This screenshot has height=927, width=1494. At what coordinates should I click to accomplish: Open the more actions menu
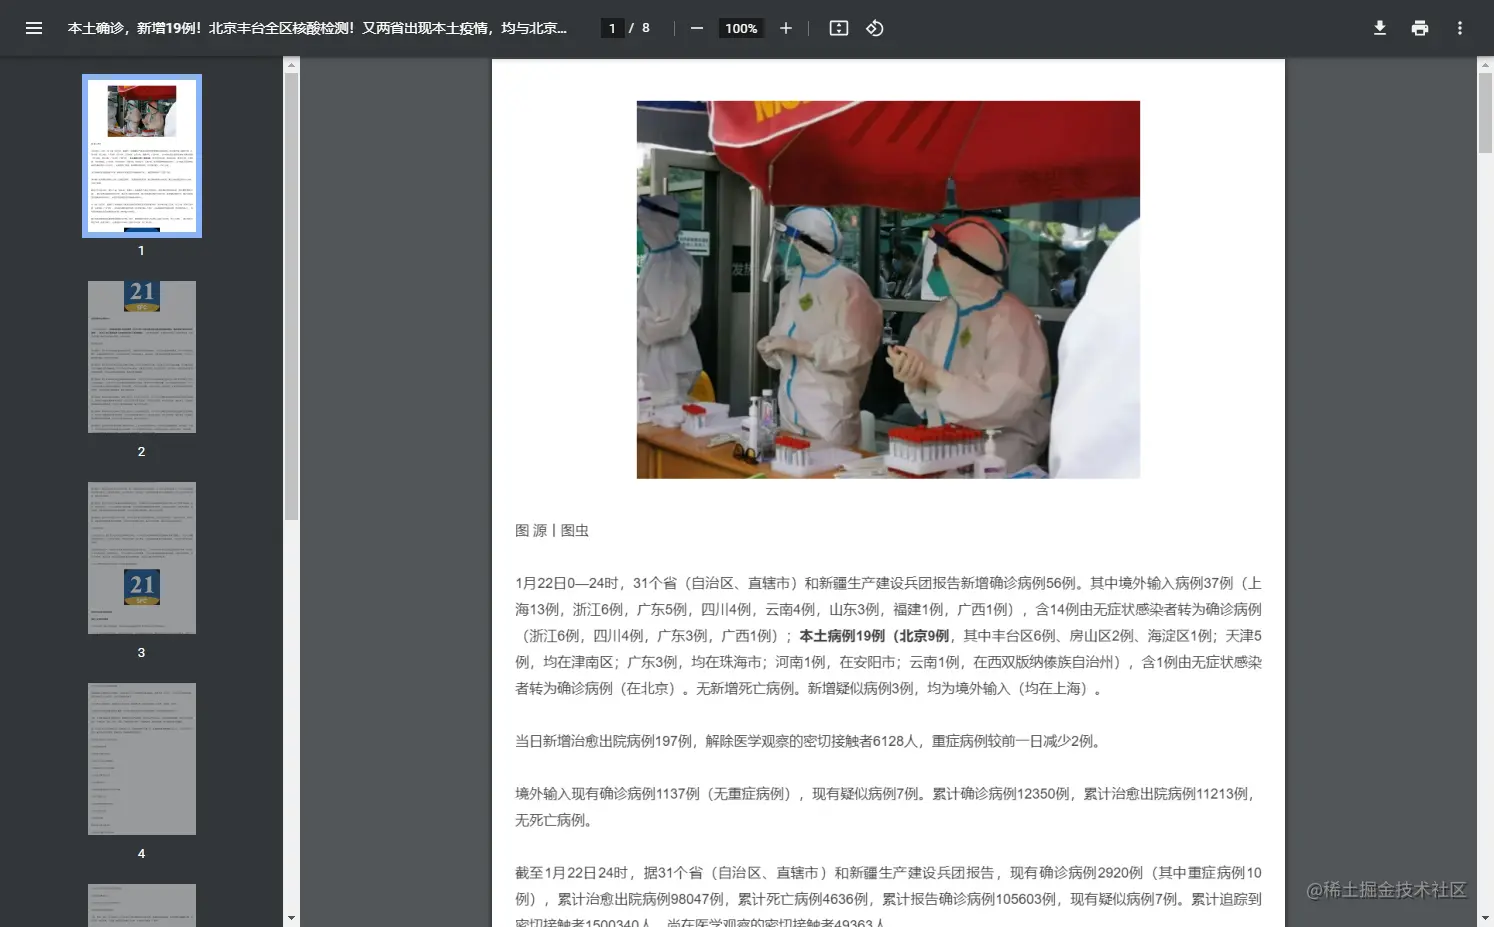coord(1460,28)
